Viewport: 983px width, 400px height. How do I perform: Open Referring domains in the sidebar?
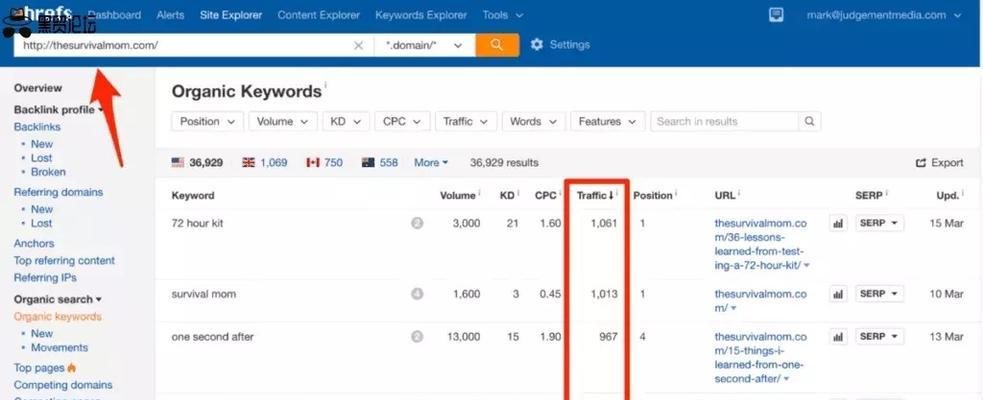pos(58,192)
